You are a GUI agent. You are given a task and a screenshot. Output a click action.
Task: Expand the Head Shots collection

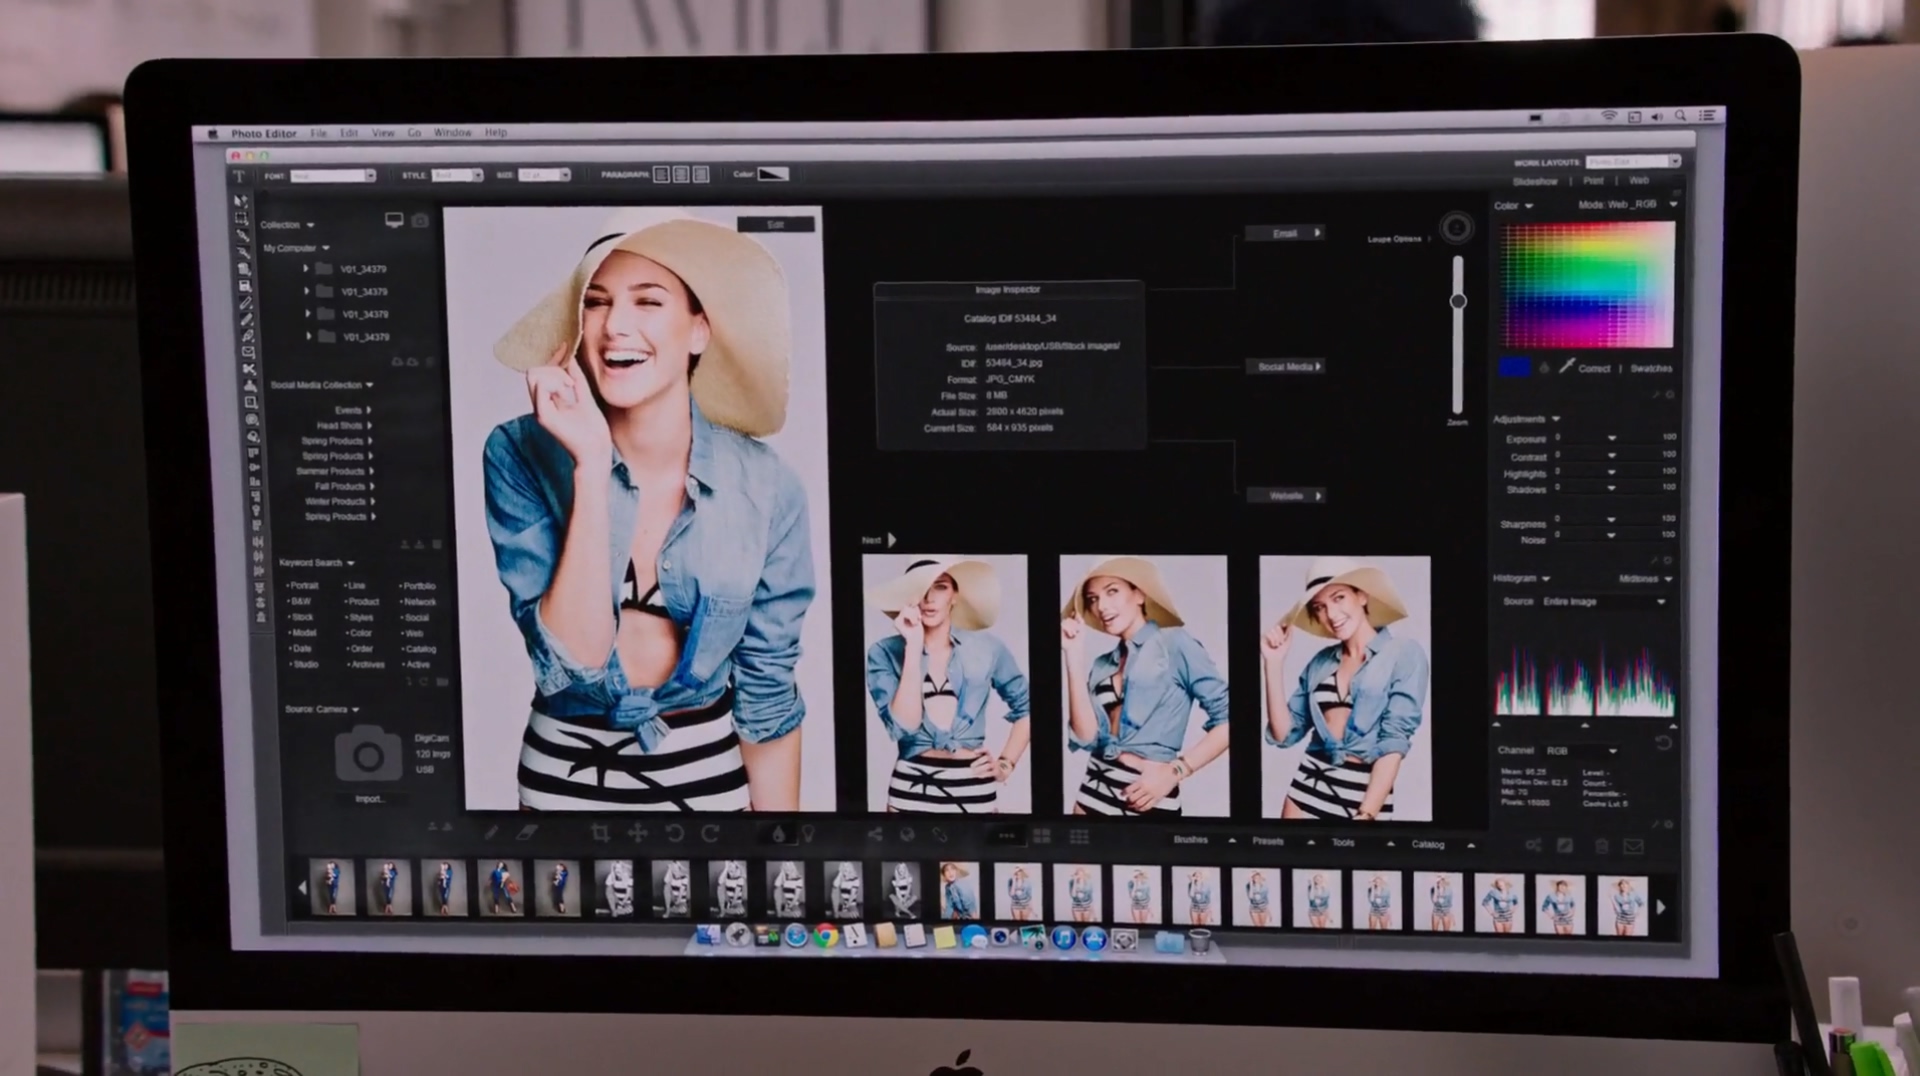tap(369, 426)
